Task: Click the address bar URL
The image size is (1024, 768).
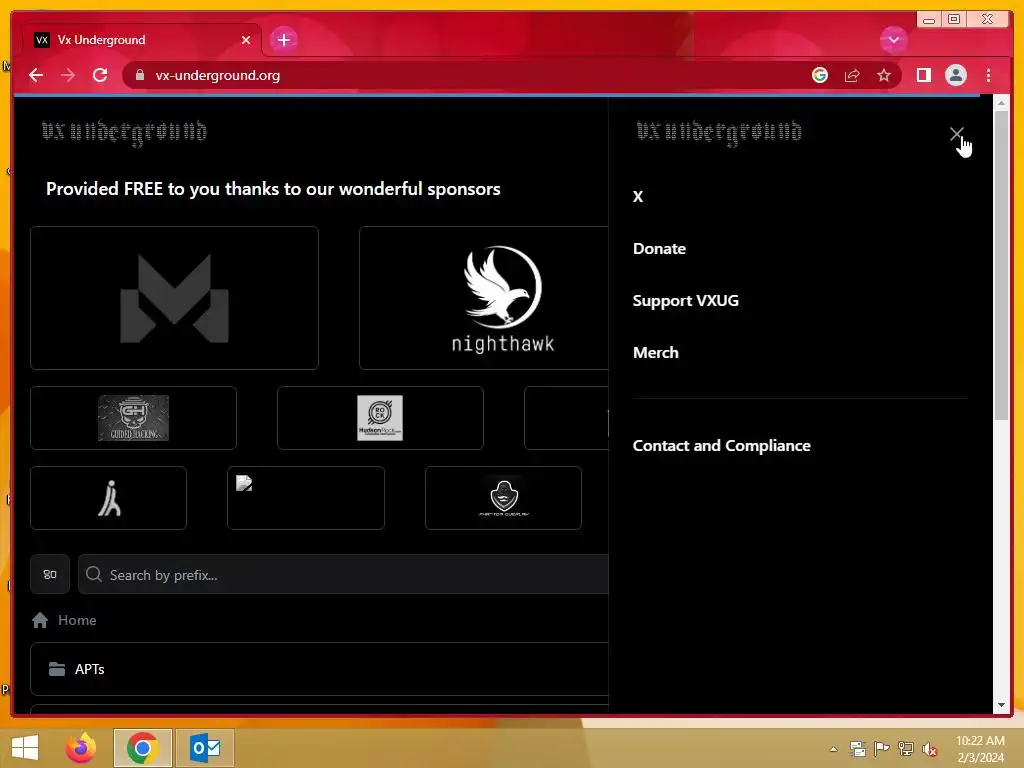Action: pyautogui.click(x=217, y=75)
